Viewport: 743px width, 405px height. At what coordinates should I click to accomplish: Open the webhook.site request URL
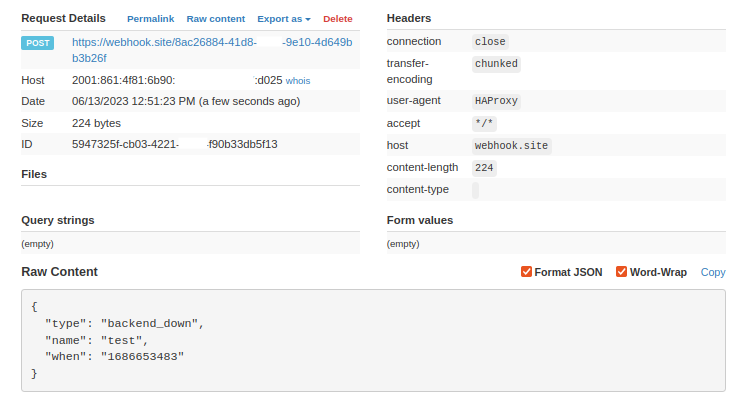pos(212,50)
